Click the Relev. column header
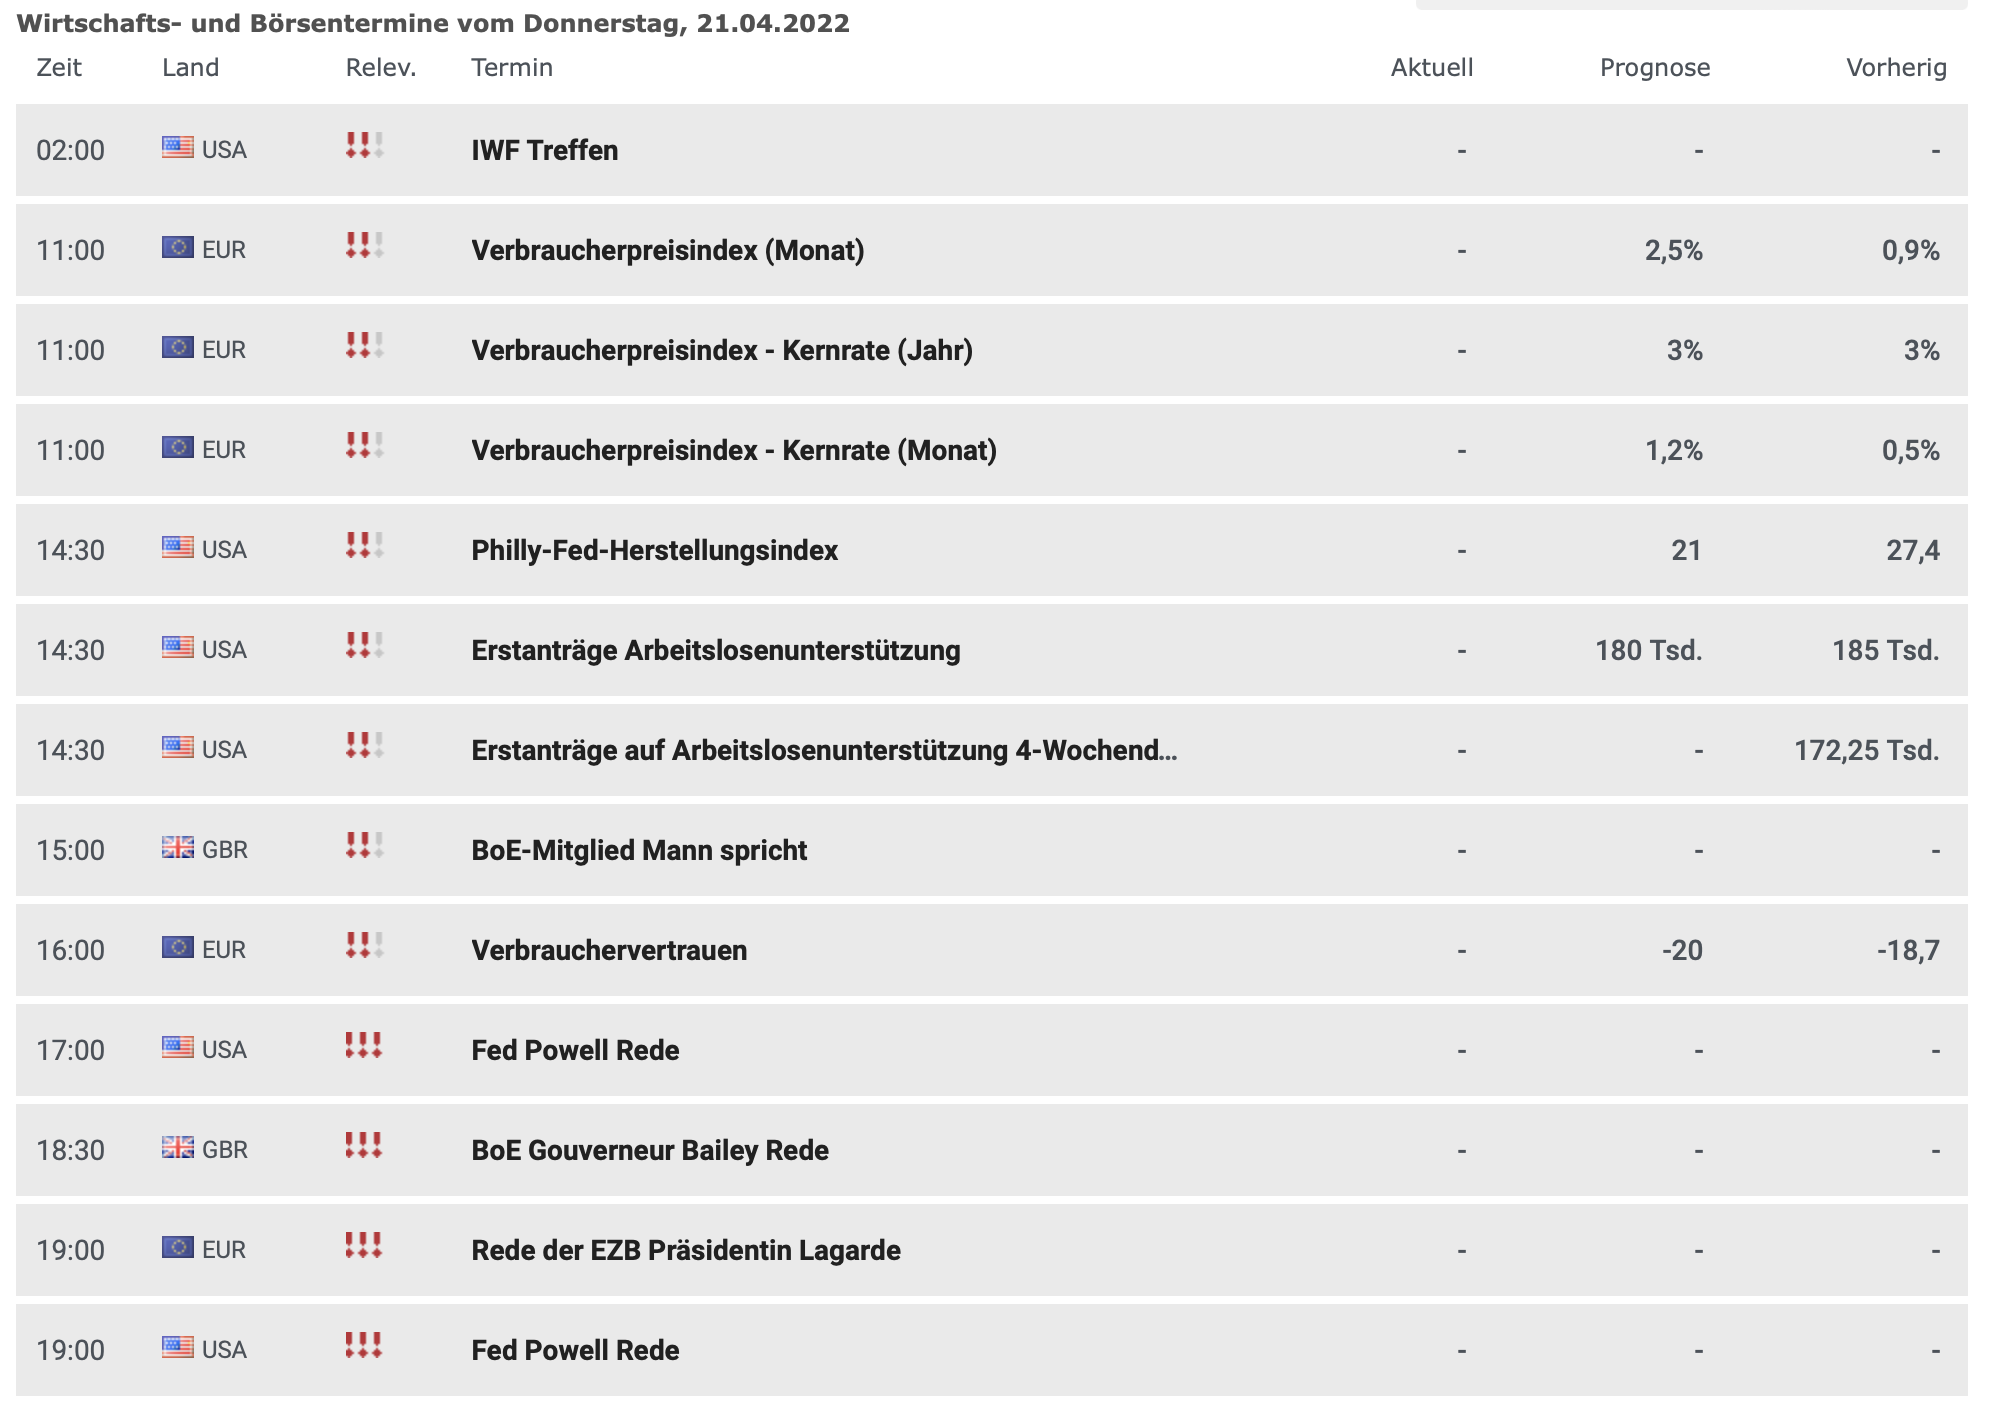The width and height of the screenshot is (1994, 1416). pyautogui.click(x=380, y=67)
